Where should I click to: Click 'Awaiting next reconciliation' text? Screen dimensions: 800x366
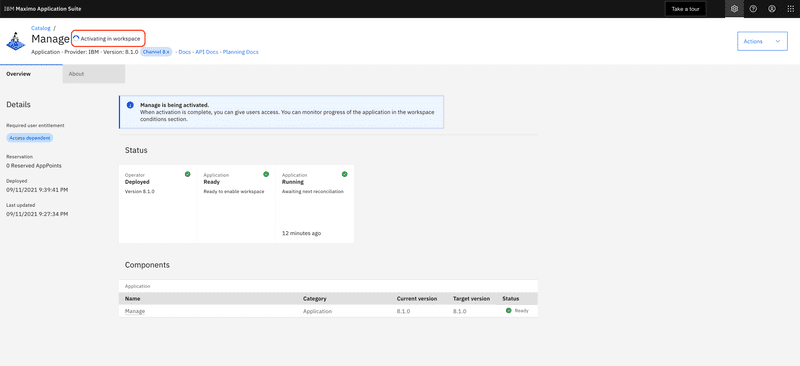[x=313, y=191]
